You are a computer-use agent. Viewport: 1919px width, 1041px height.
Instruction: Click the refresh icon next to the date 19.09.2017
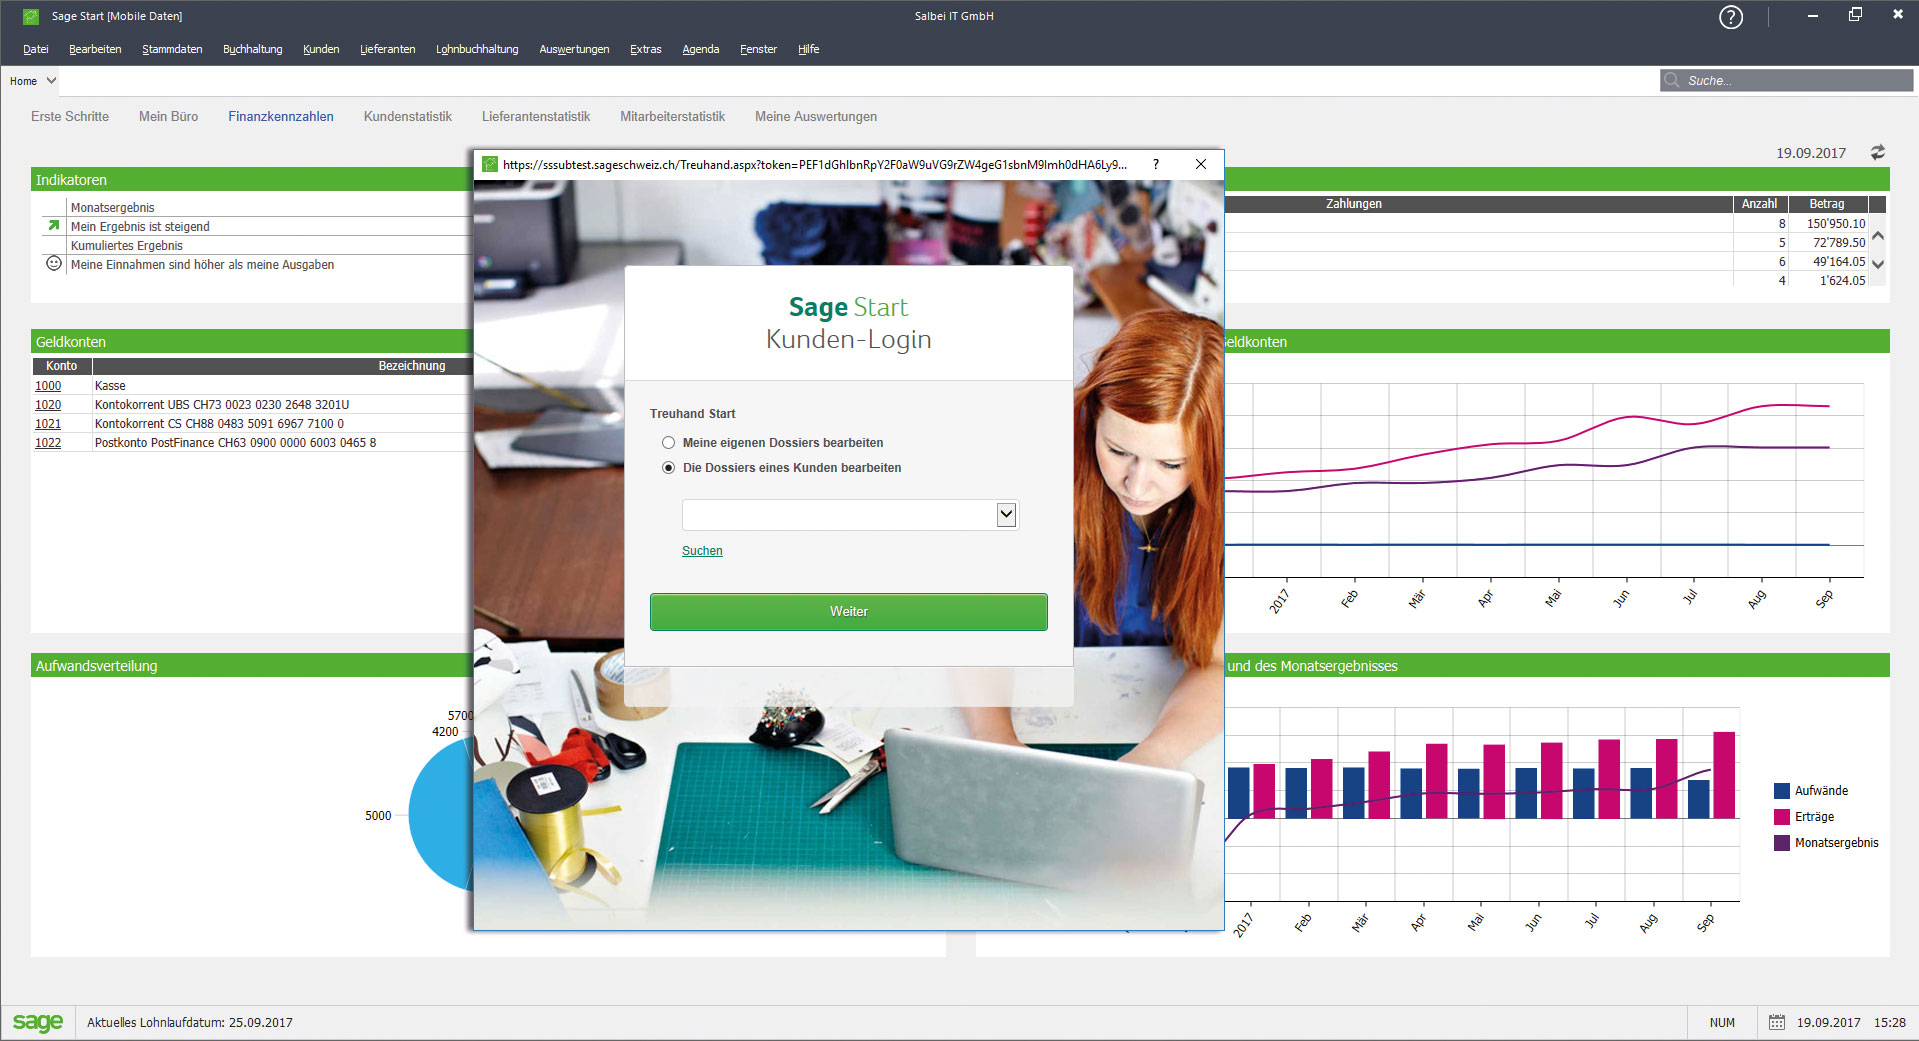click(x=1877, y=152)
